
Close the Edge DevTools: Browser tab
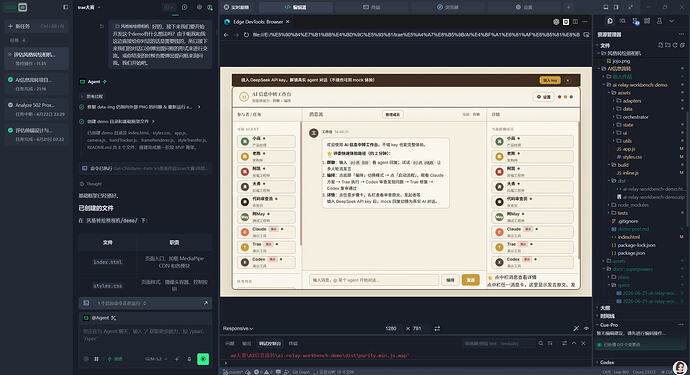[288, 22]
